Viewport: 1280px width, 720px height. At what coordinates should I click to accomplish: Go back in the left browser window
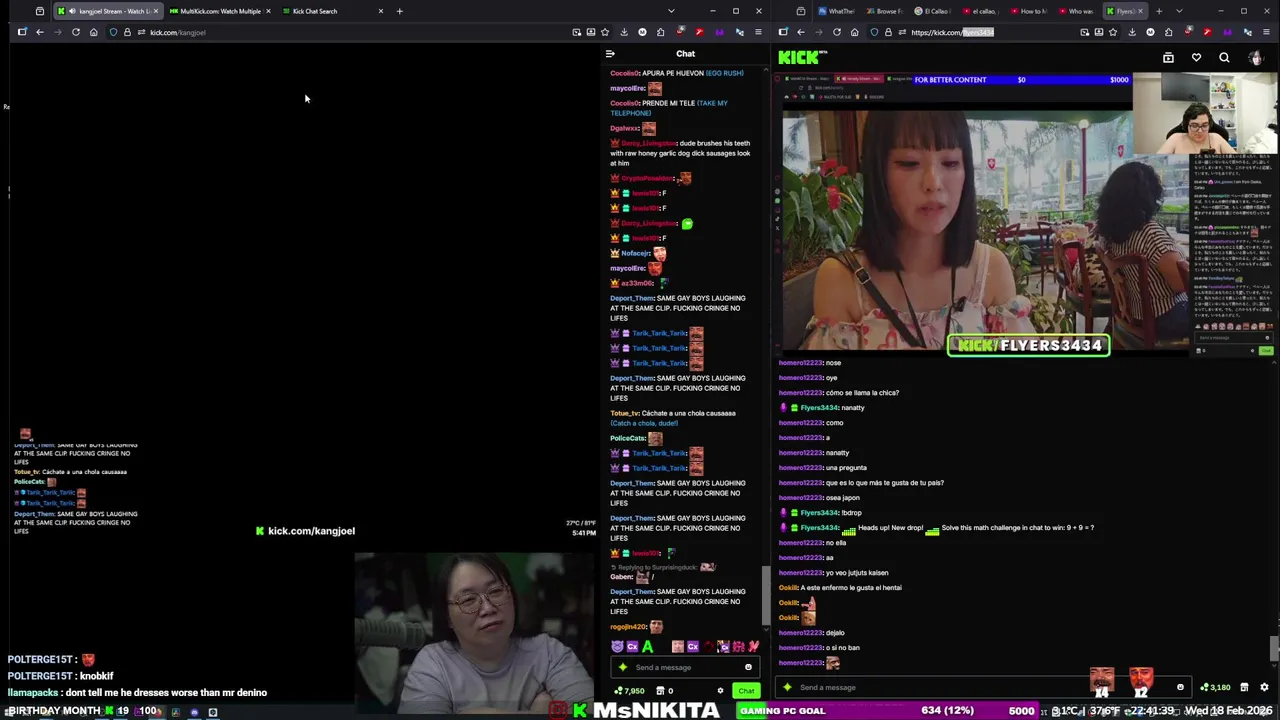(x=40, y=32)
